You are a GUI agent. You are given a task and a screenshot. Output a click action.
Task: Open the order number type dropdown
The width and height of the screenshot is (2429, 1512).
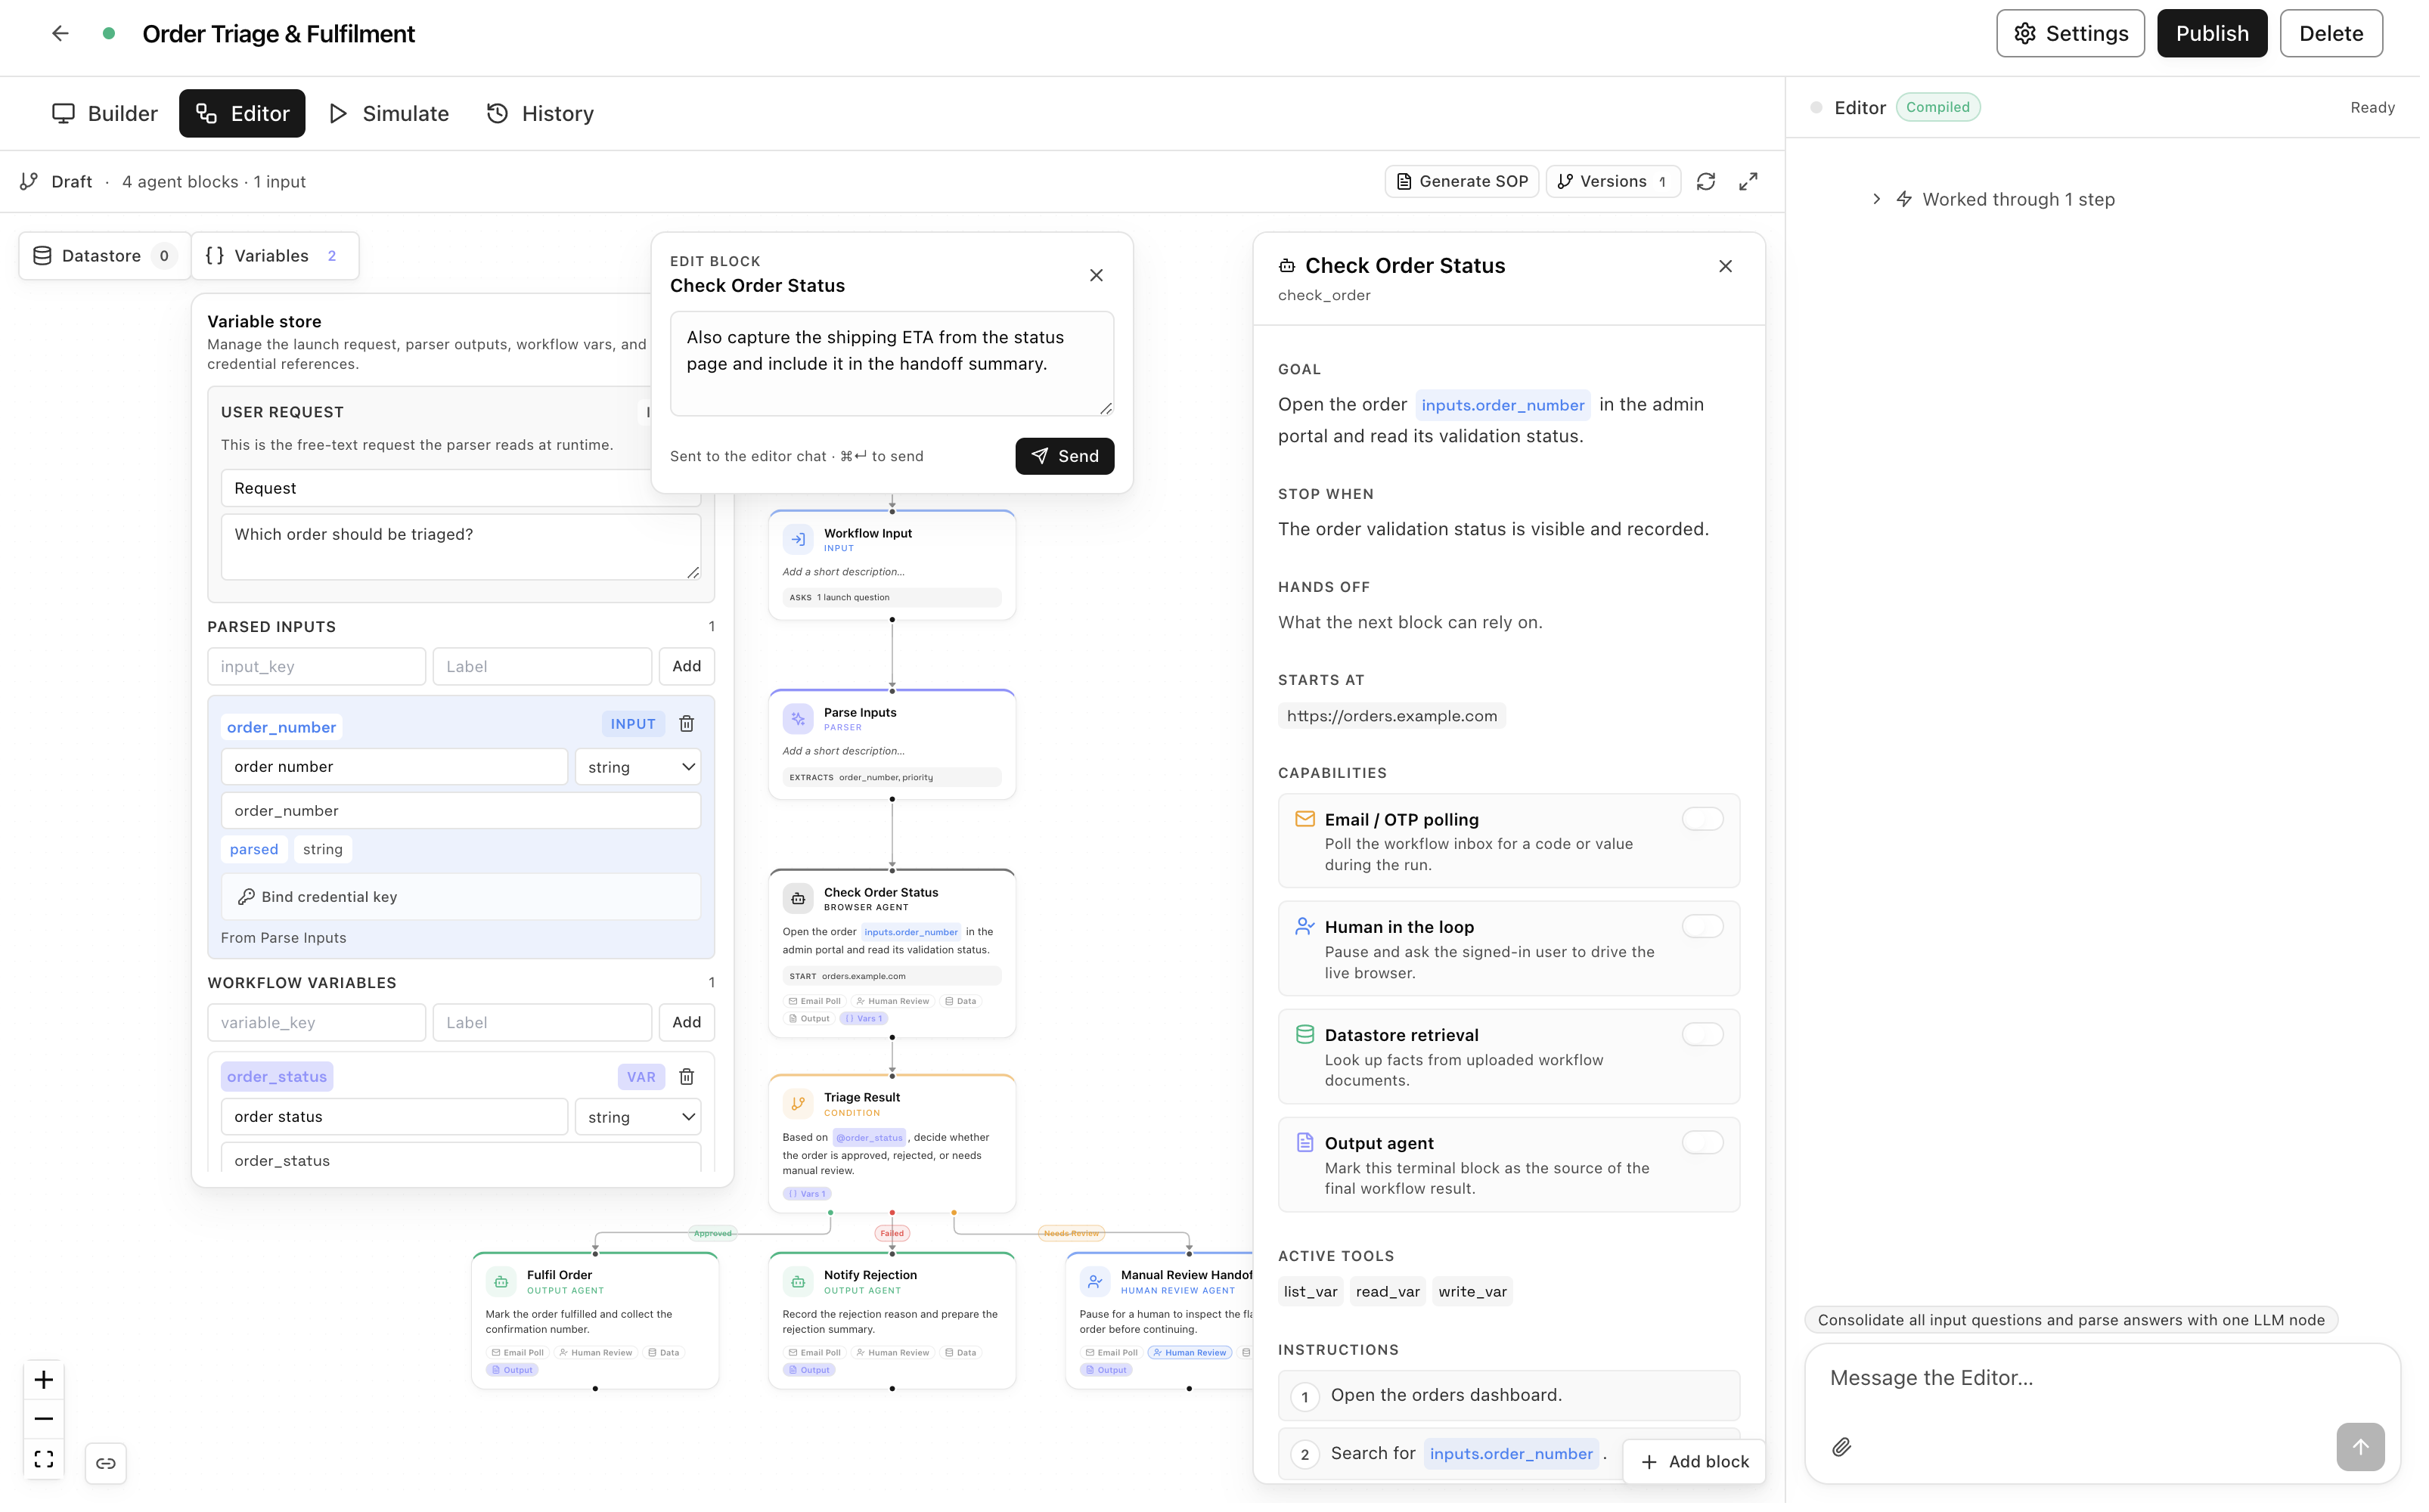pyautogui.click(x=640, y=770)
